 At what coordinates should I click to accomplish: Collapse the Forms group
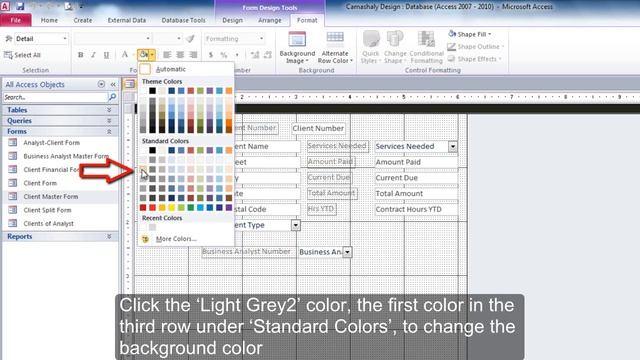[109, 131]
